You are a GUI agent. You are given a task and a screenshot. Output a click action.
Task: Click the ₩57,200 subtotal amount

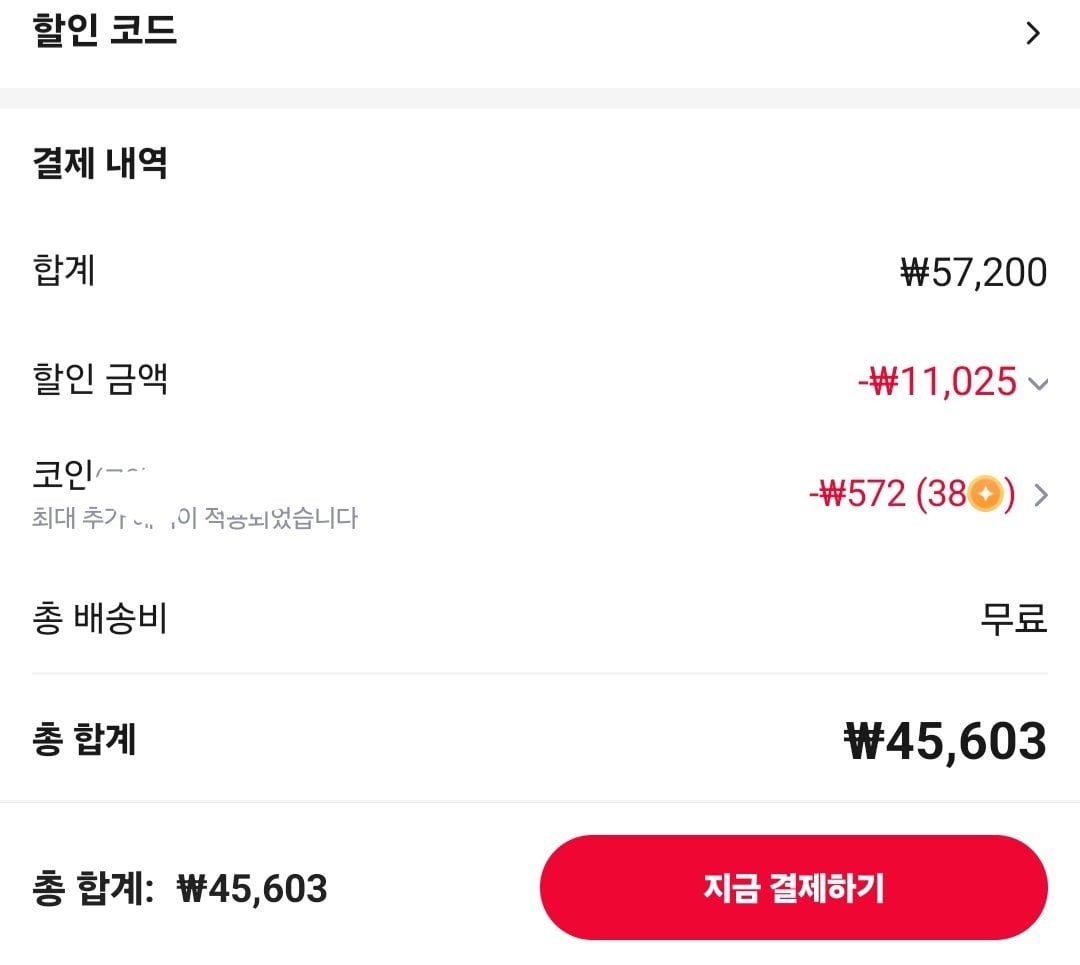coord(973,272)
